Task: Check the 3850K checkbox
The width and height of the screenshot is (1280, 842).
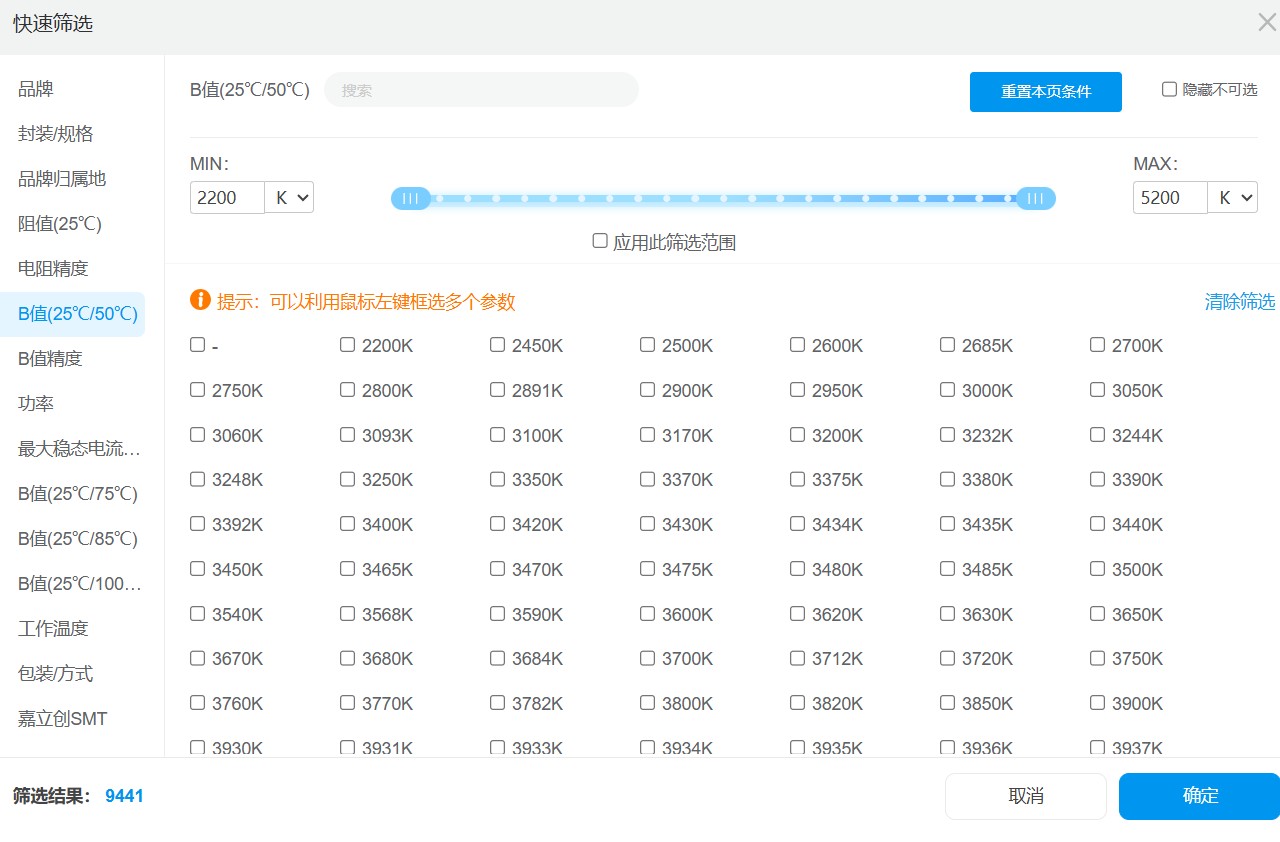Action: pyautogui.click(x=947, y=703)
